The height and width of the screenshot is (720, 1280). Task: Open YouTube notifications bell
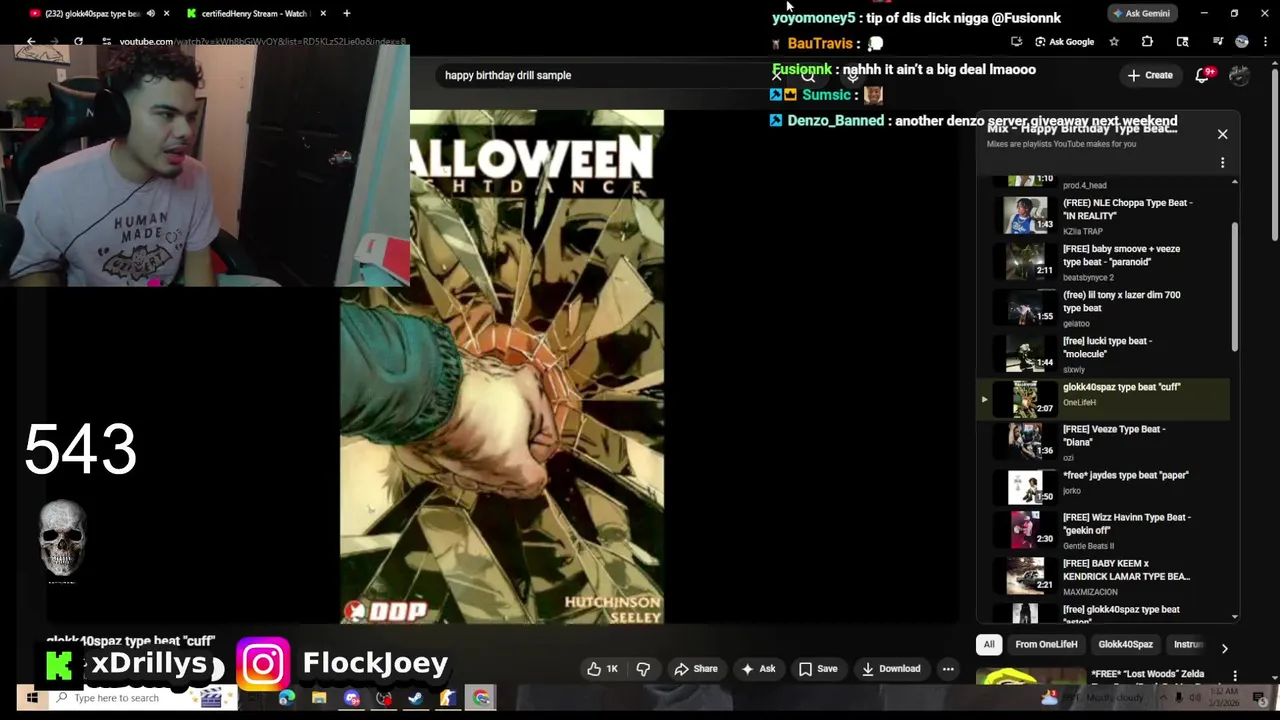(x=1203, y=75)
